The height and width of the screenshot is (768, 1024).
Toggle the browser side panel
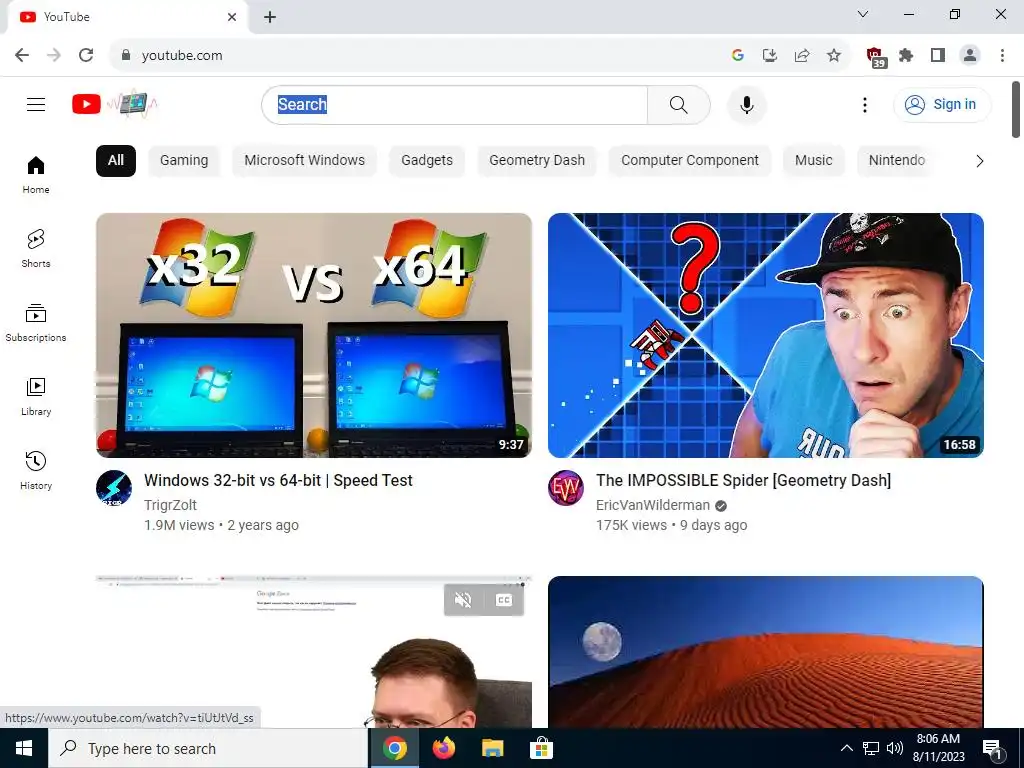(938, 56)
